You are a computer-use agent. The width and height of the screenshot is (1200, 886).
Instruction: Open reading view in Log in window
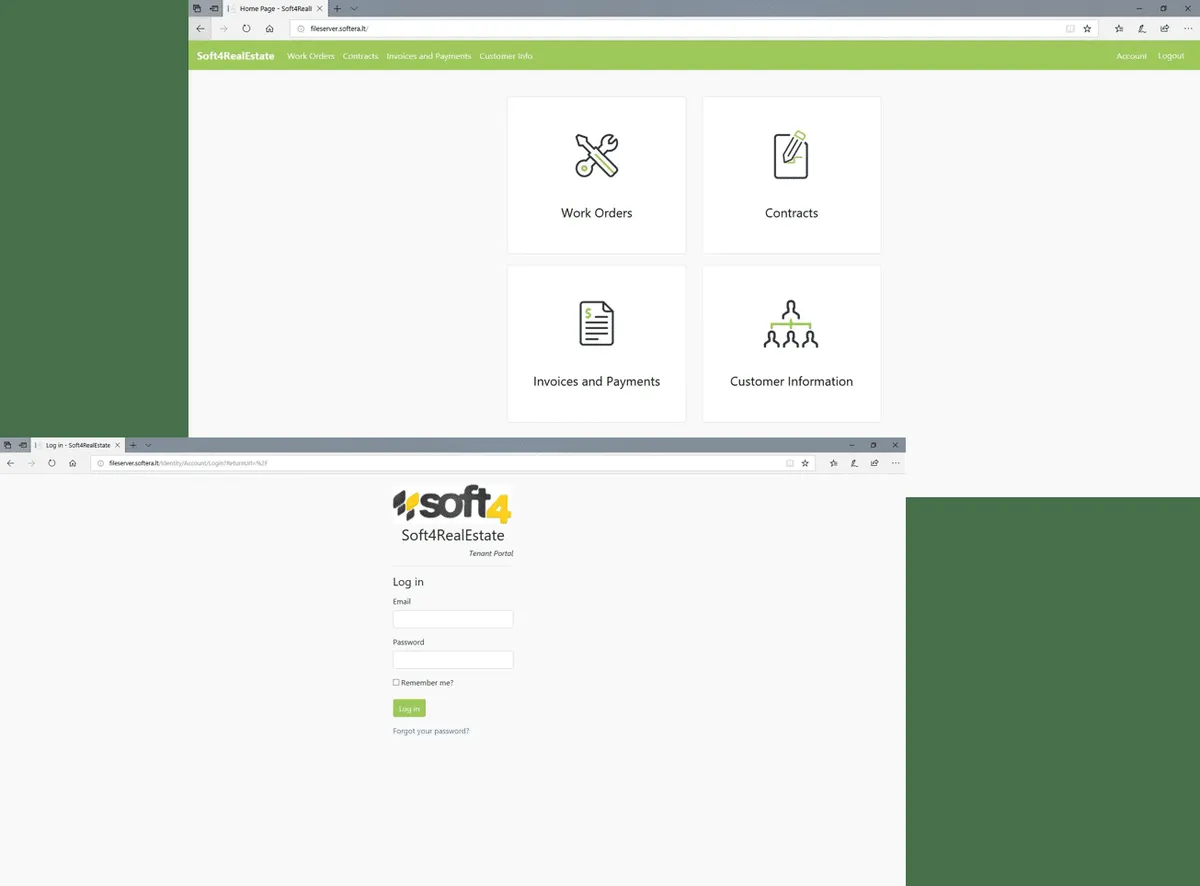[790, 463]
